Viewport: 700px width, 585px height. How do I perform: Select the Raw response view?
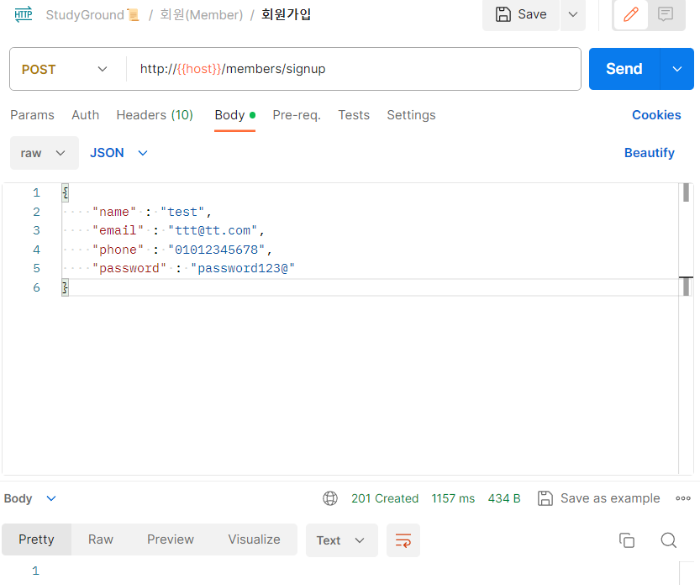pos(100,539)
